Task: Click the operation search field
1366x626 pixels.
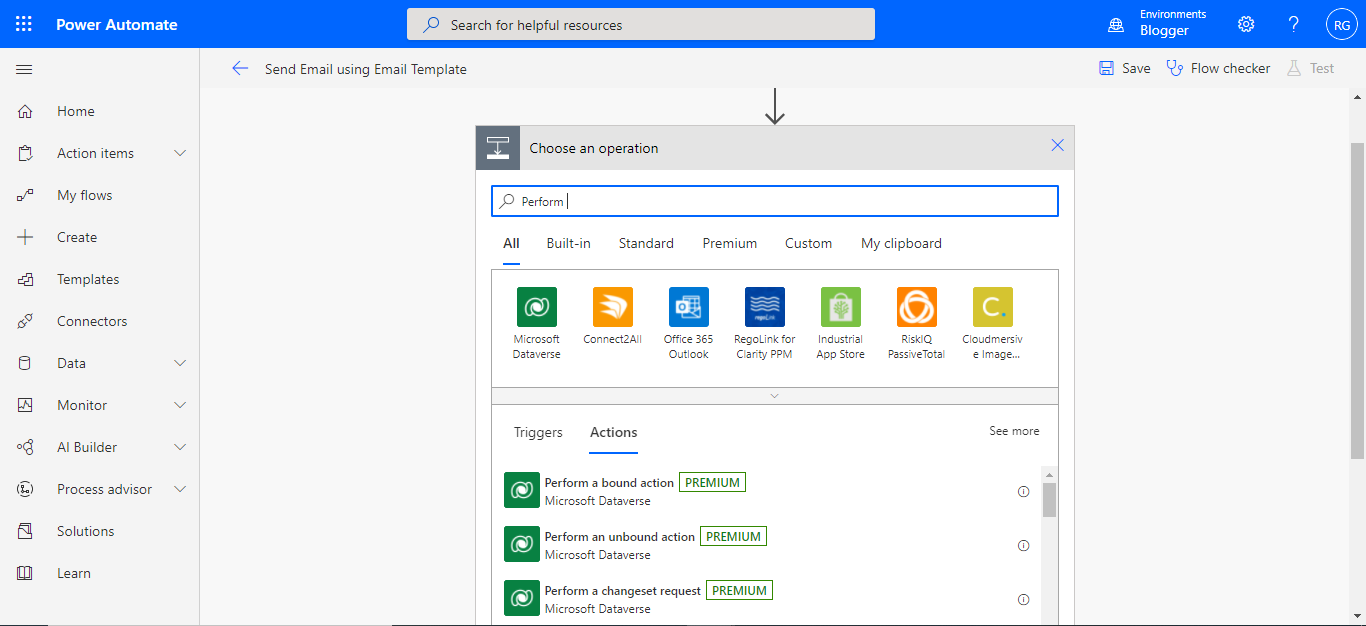Action: pos(775,201)
